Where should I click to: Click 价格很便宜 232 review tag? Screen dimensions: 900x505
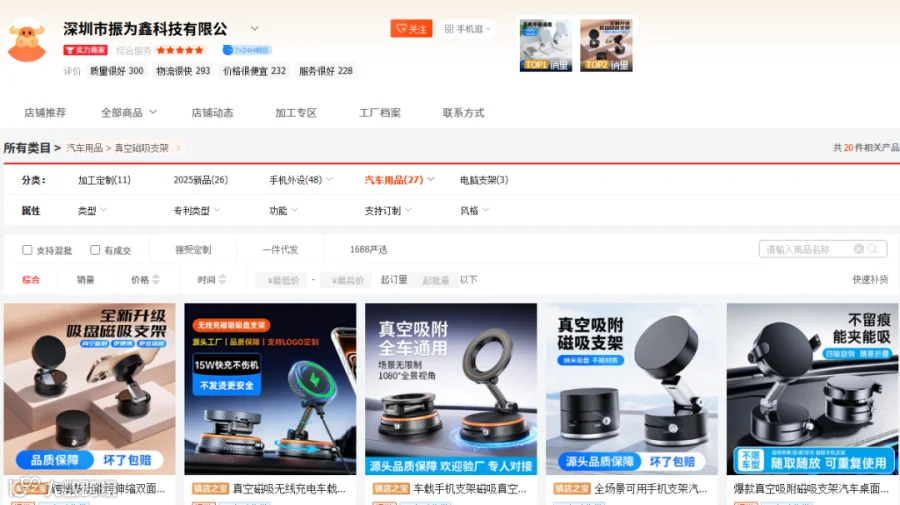(x=254, y=71)
